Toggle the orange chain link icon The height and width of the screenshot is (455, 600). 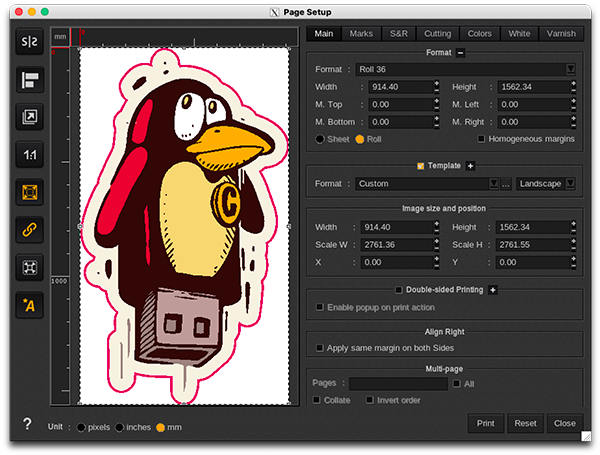pyautogui.click(x=30, y=229)
